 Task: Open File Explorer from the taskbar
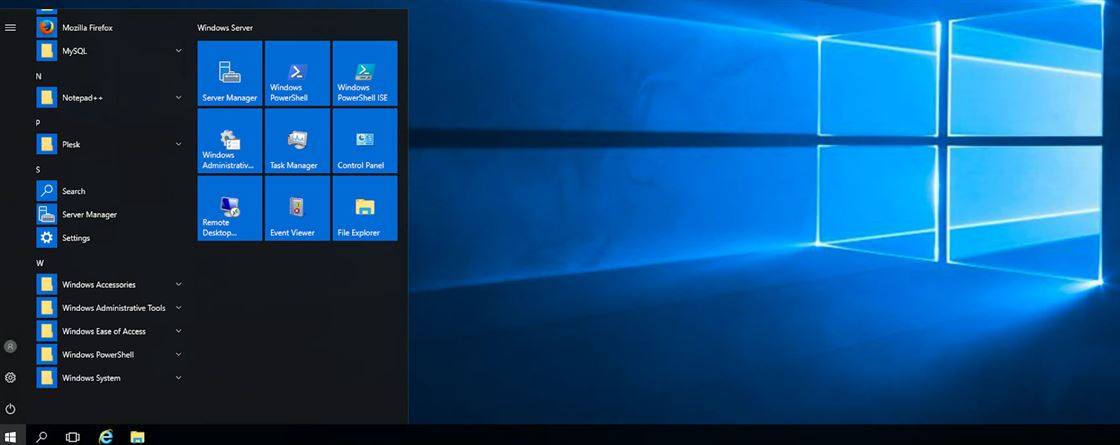[137, 437]
